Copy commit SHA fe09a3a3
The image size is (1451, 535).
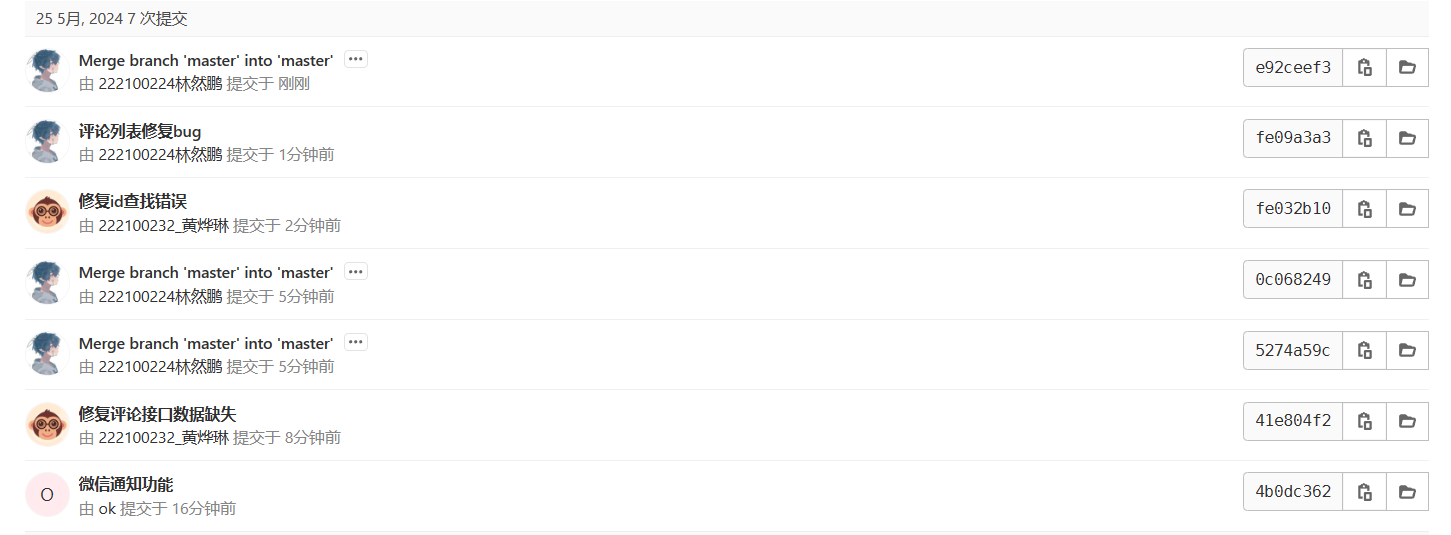tap(1364, 138)
